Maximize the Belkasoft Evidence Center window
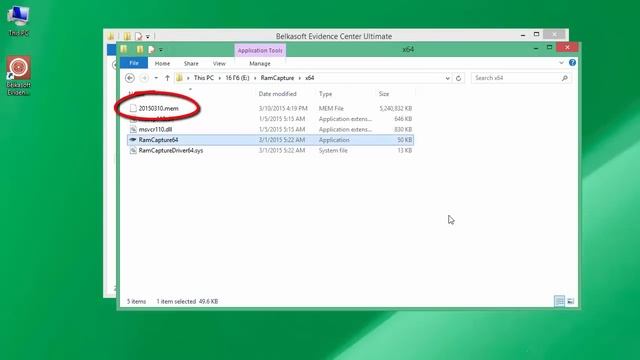The width and height of the screenshot is (640, 360). 536,35
